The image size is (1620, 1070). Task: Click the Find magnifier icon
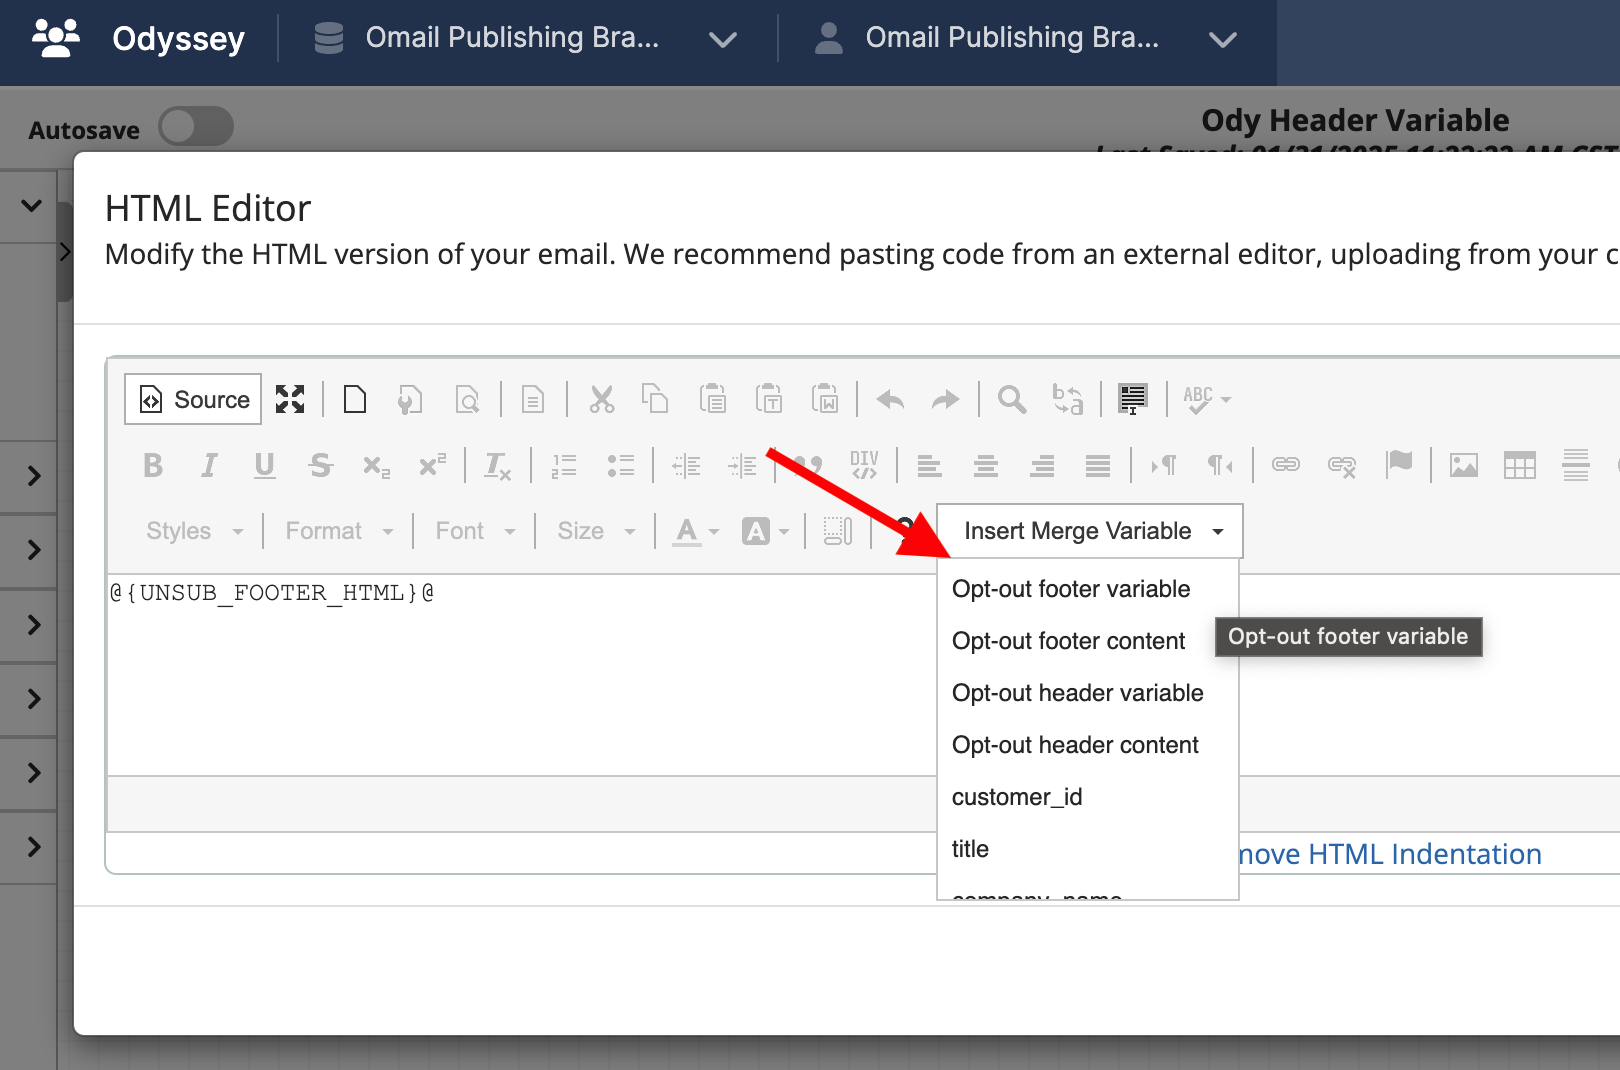(x=1012, y=400)
